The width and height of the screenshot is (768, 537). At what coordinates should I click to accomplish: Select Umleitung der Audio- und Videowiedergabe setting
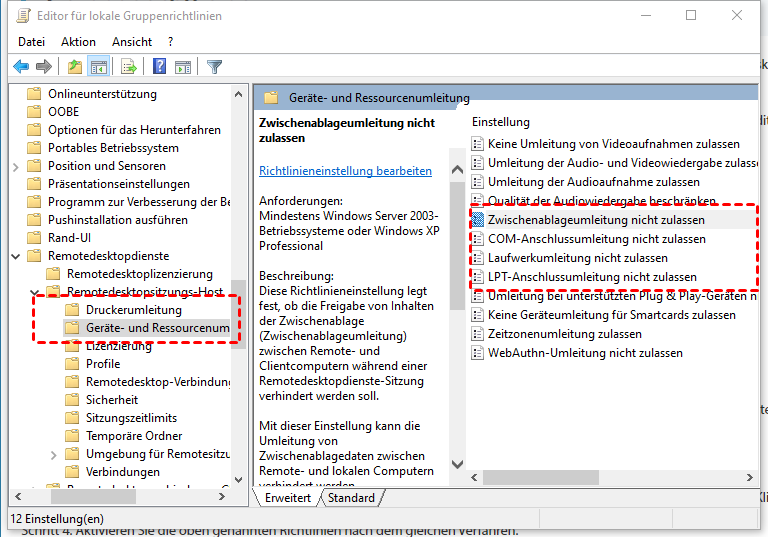(622, 163)
